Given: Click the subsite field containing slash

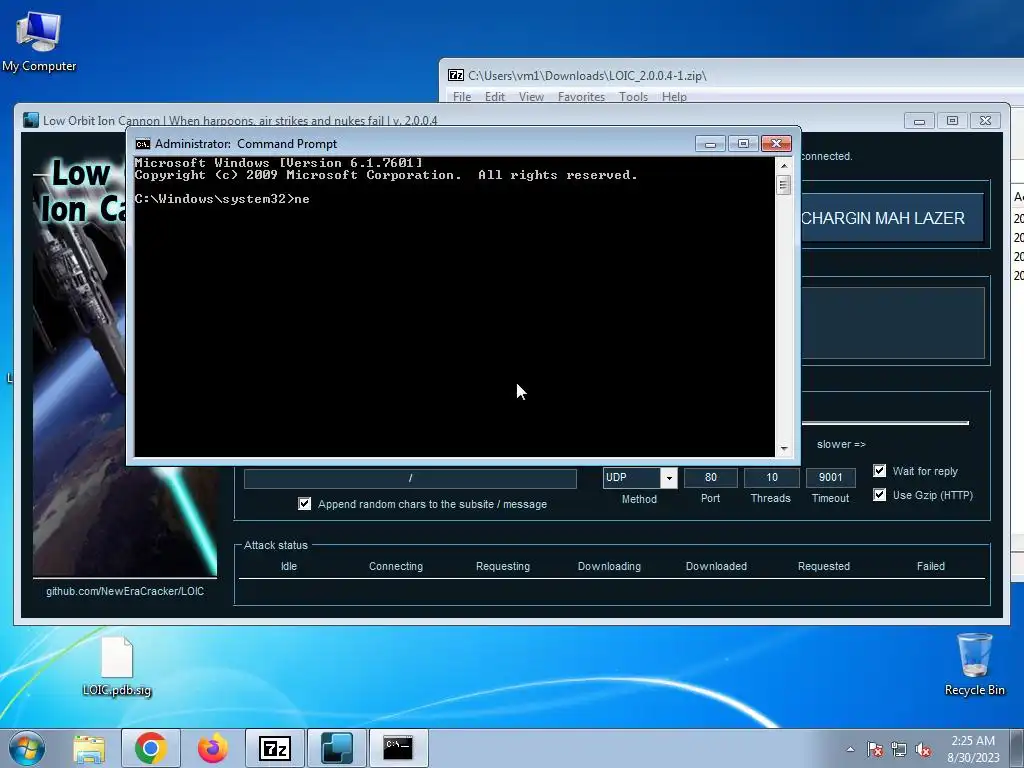Looking at the screenshot, I should click(x=410, y=478).
